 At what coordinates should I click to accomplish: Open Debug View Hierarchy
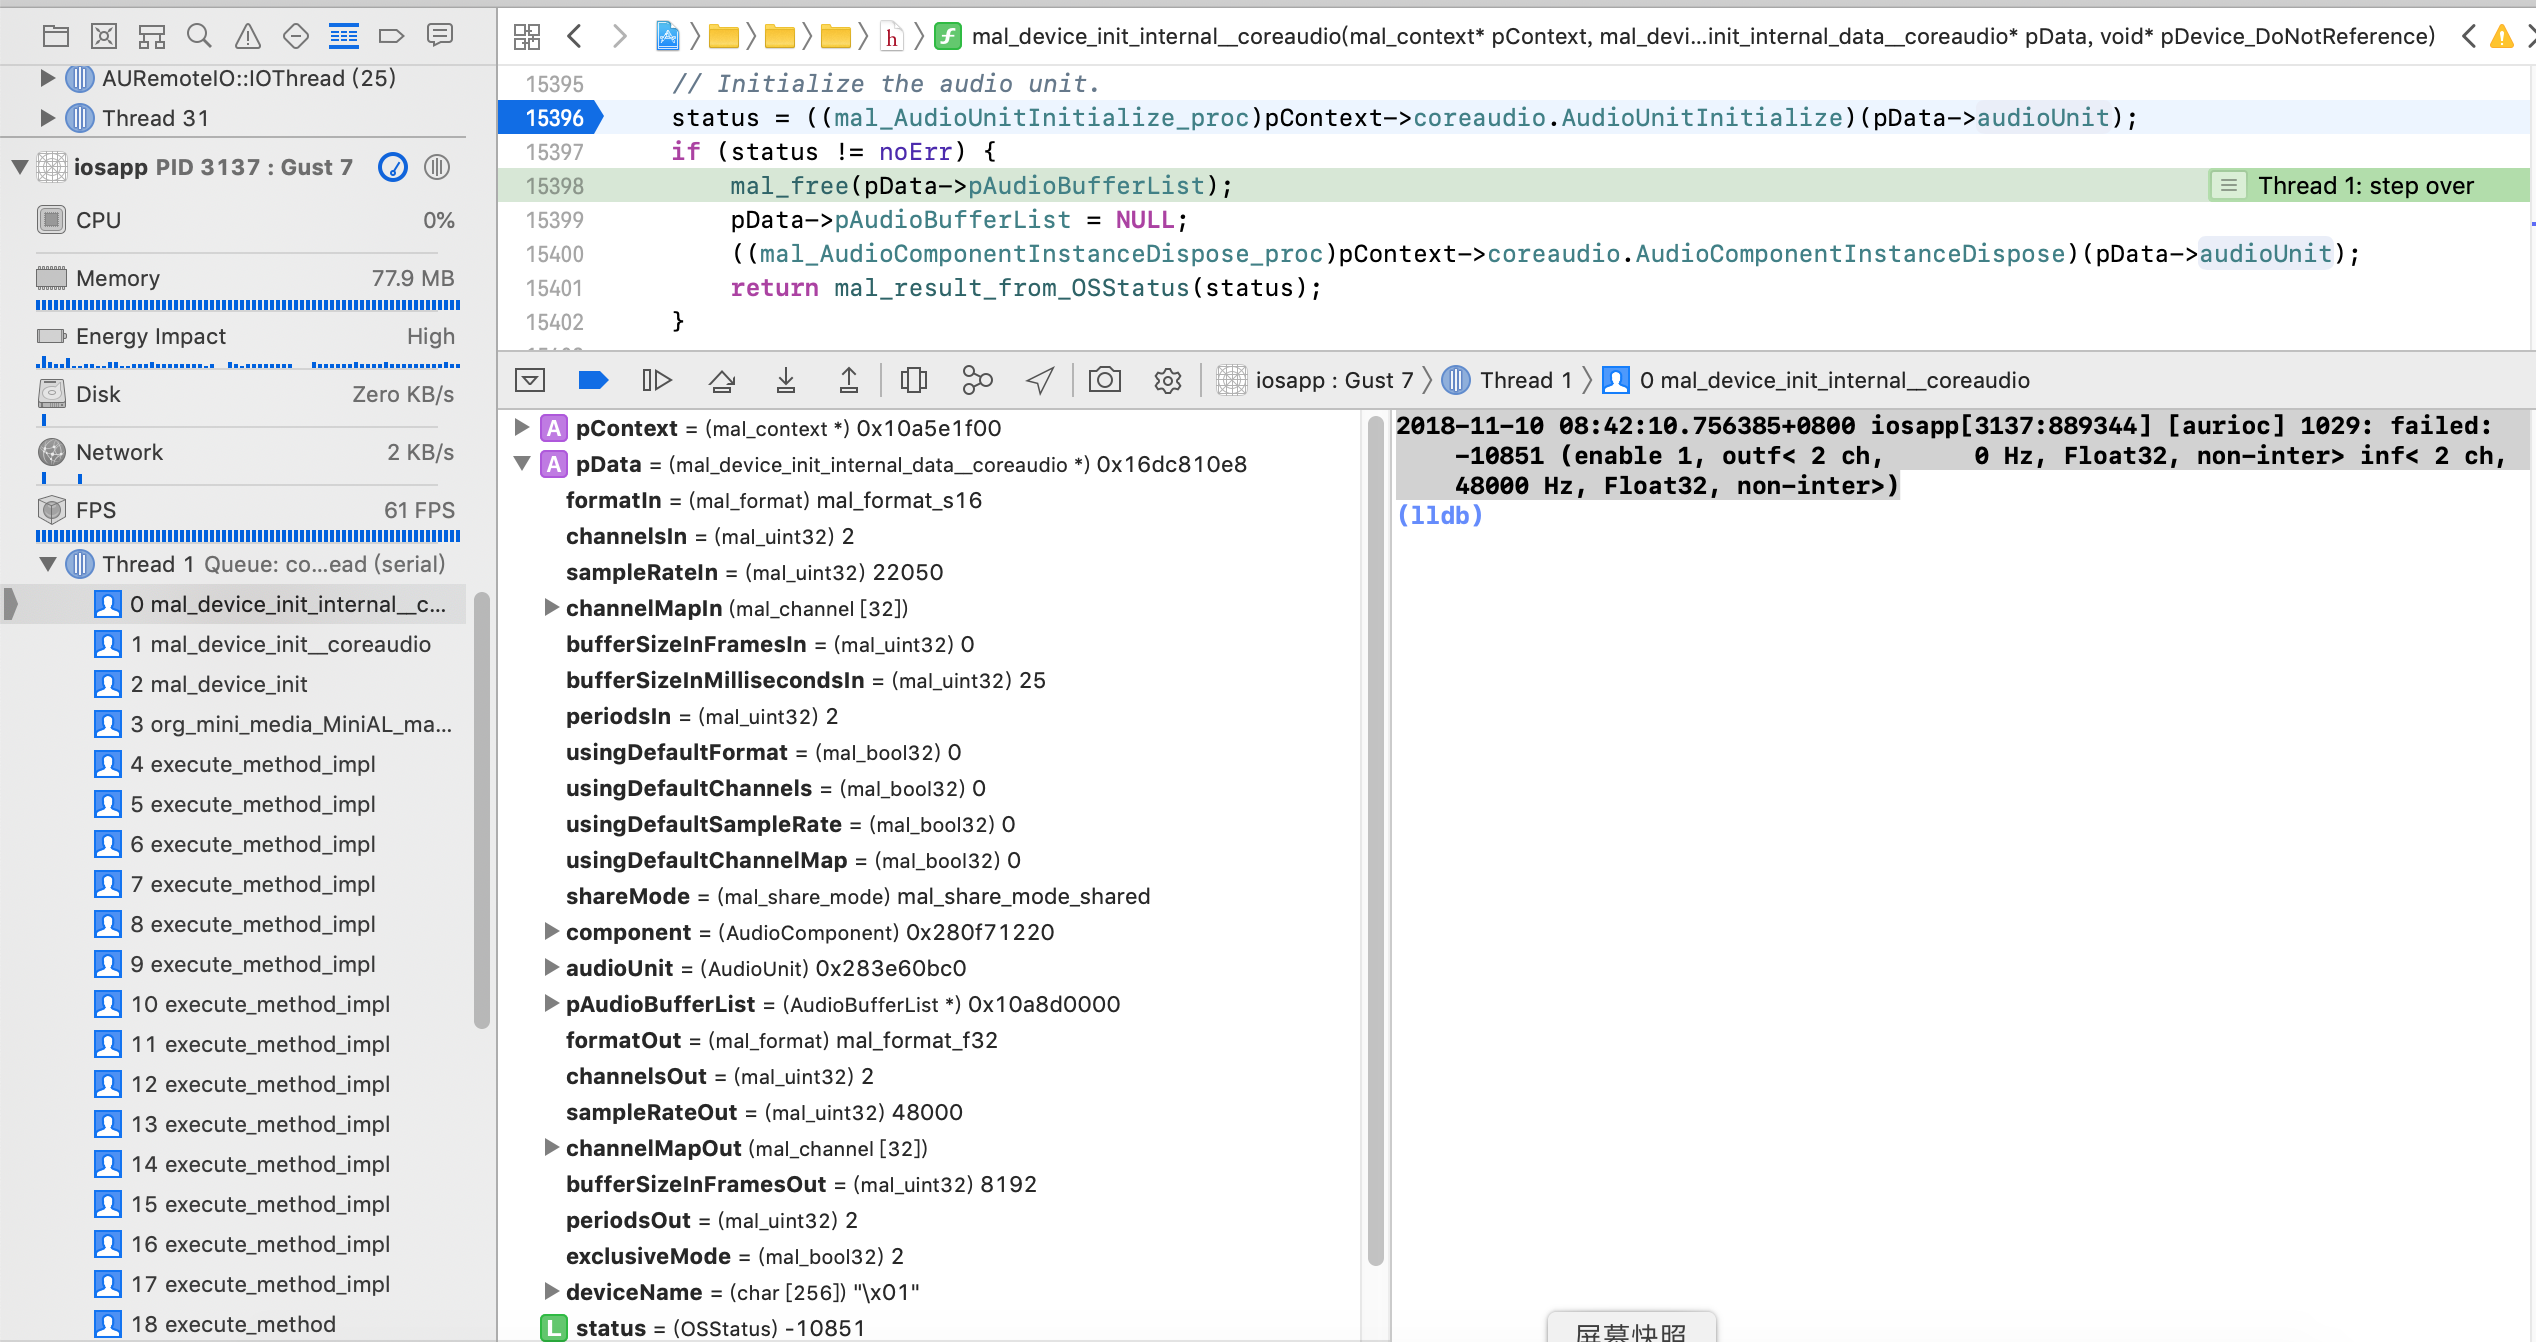[913, 380]
